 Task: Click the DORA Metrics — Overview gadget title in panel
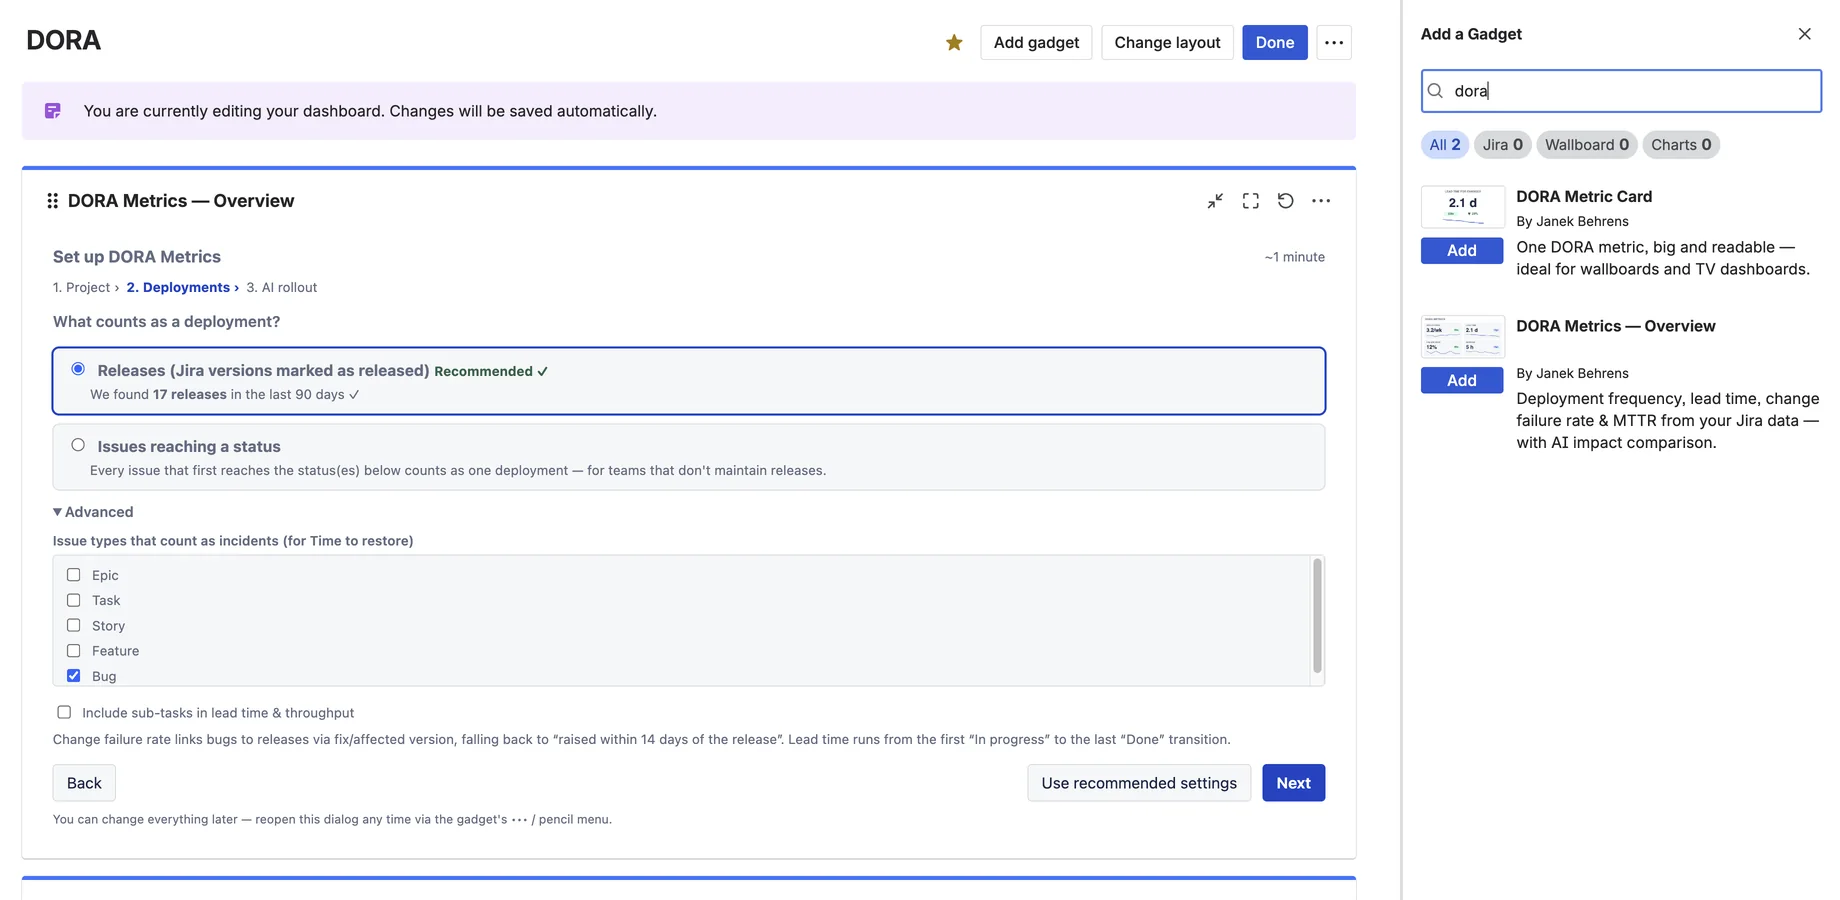(1616, 326)
